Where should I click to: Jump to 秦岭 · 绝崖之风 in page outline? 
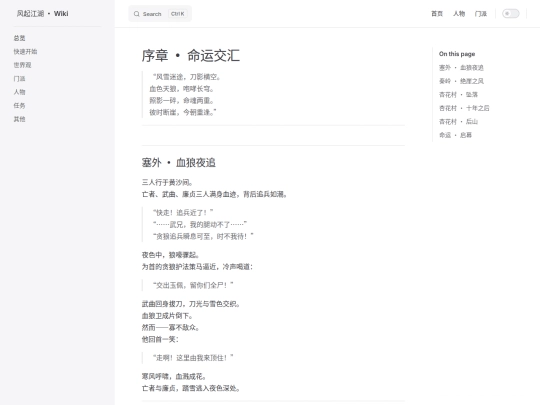(x=461, y=81)
